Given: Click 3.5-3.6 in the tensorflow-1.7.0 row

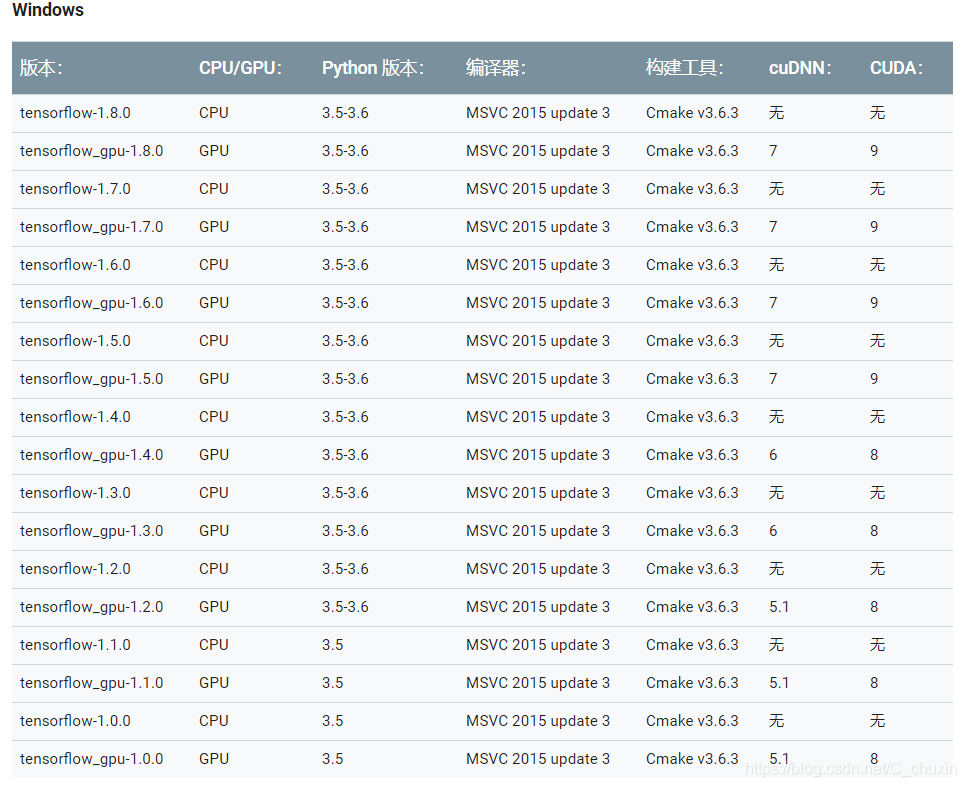Looking at the screenshot, I should point(345,189).
